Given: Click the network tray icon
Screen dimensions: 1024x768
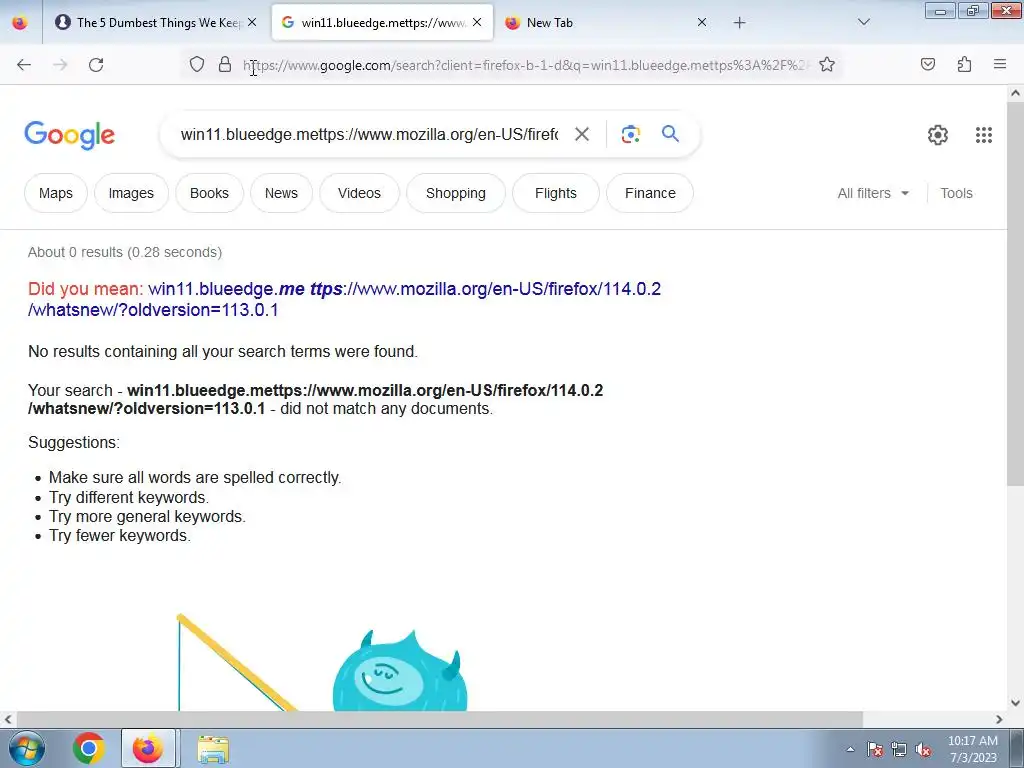Looking at the screenshot, I should (899, 749).
